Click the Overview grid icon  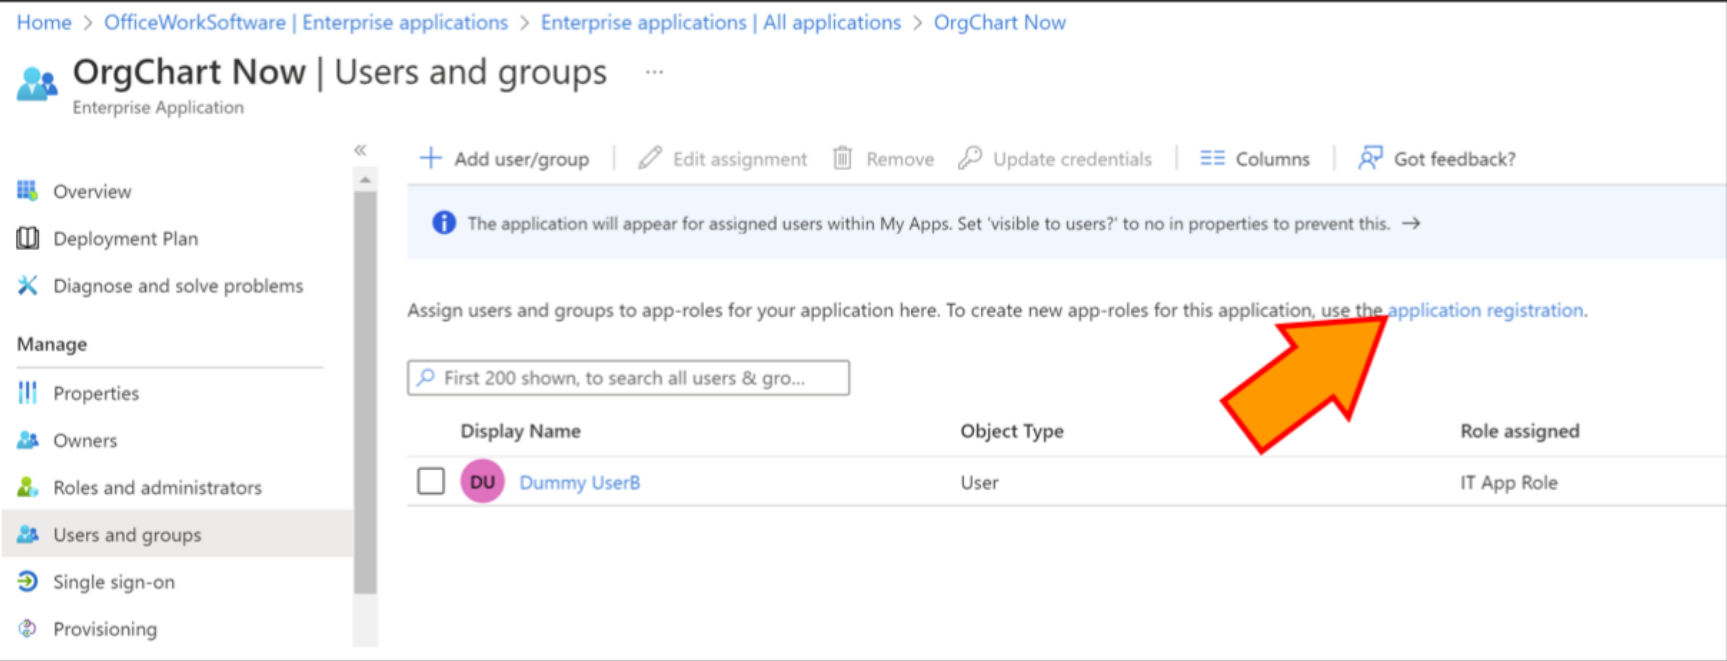(27, 190)
